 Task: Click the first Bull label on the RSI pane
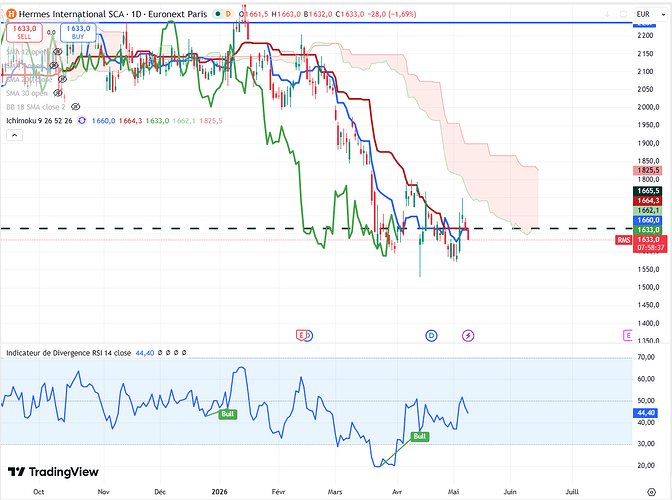227,414
